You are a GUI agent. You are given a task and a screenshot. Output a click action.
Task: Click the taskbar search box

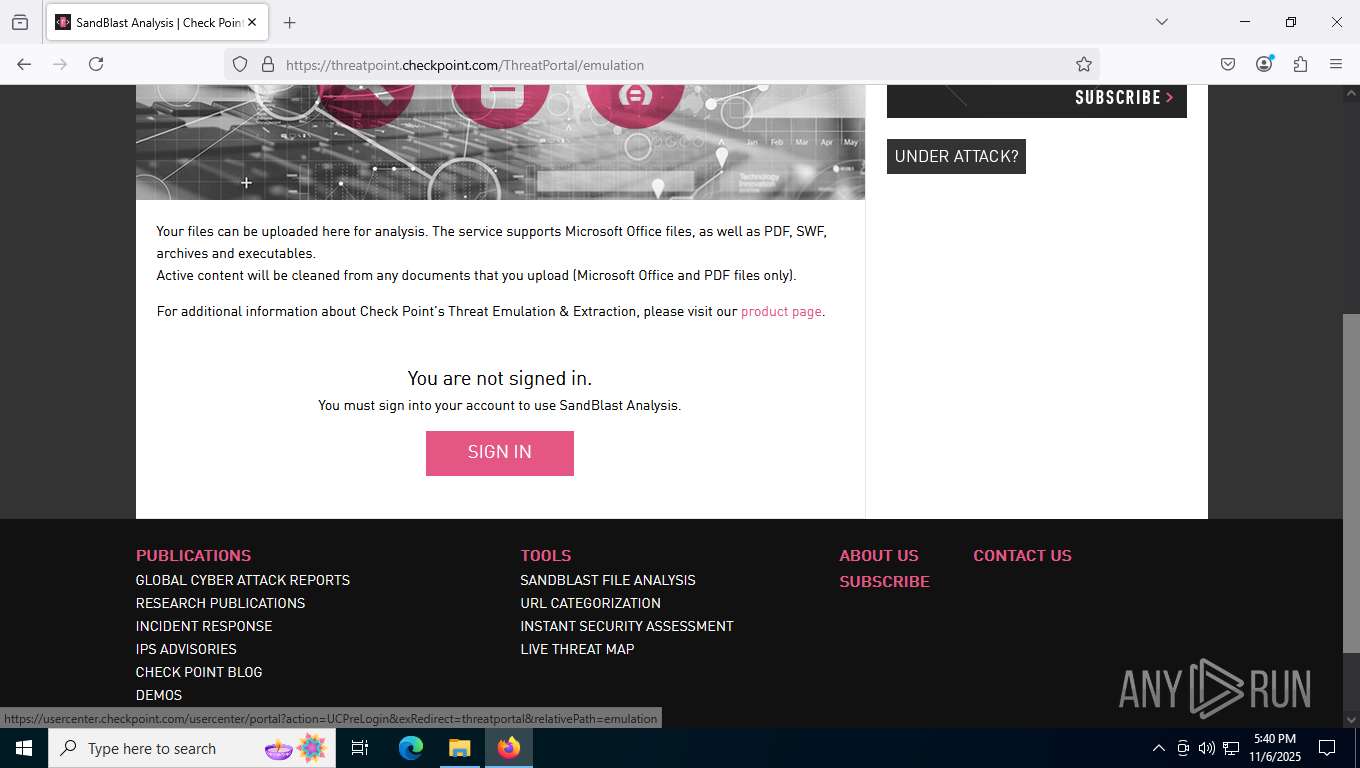pos(192,748)
